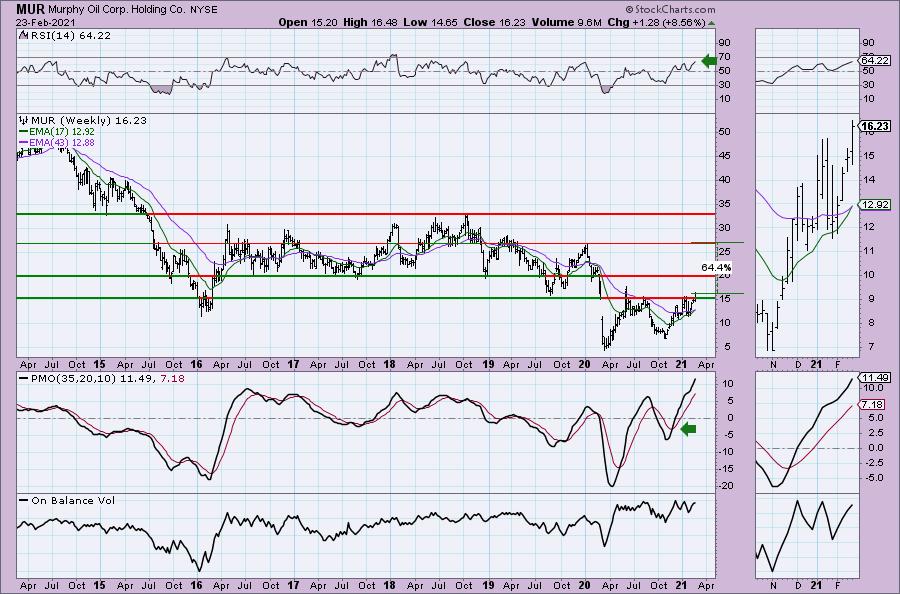Click the 23-Feb-2021 date label
The width and height of the screenshot is (900, 594).
(x=43, y=22)
